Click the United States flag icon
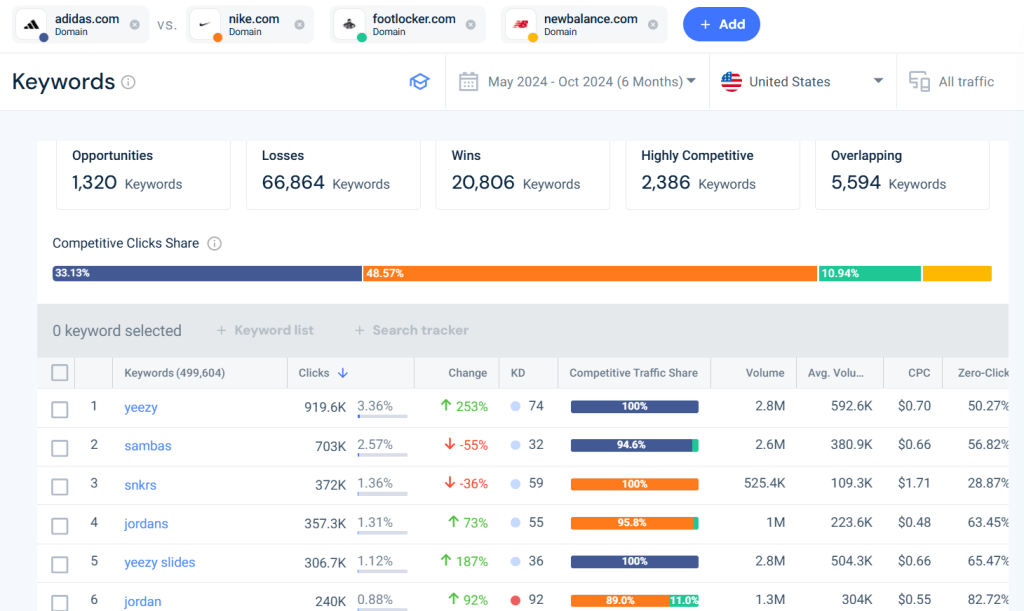1024x611 pixels. click(x=731, y=81)
